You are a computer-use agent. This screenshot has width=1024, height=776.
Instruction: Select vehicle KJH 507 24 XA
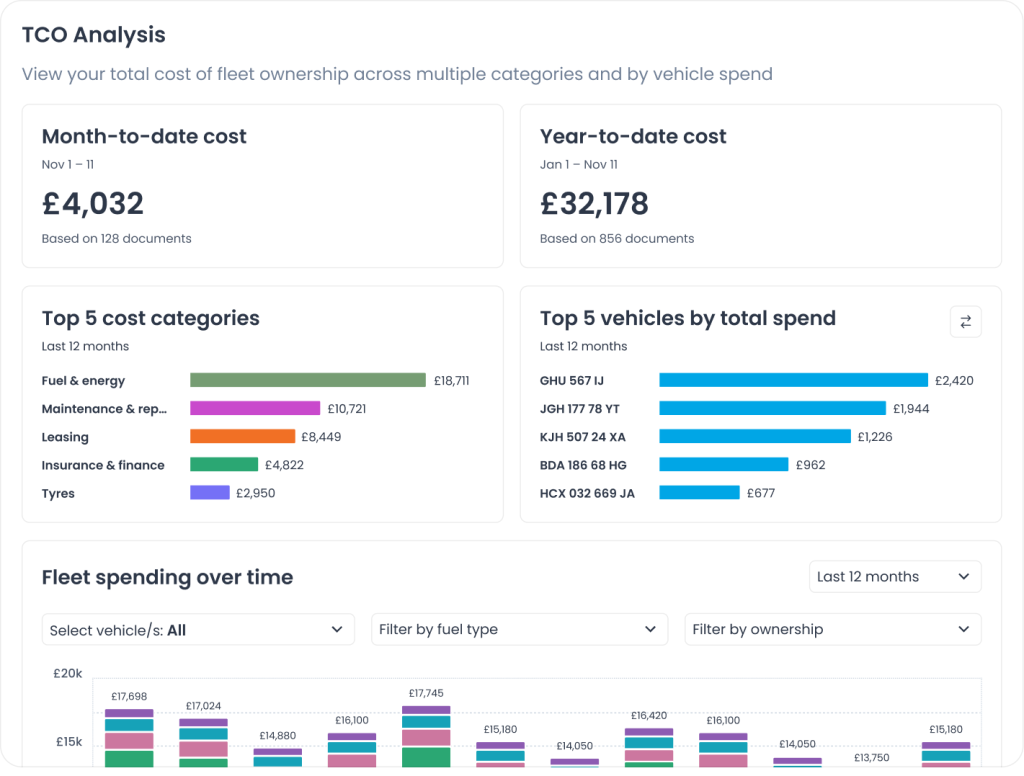point(583,437)
